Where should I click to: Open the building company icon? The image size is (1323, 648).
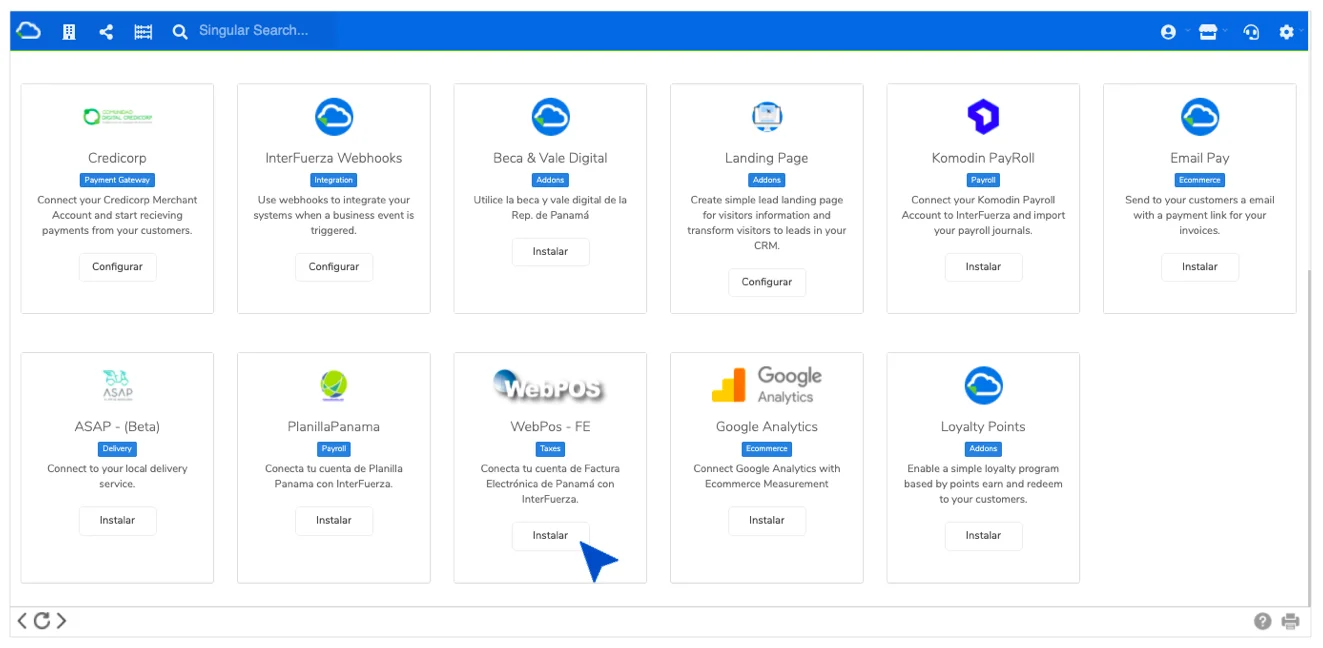pos(69,32)
